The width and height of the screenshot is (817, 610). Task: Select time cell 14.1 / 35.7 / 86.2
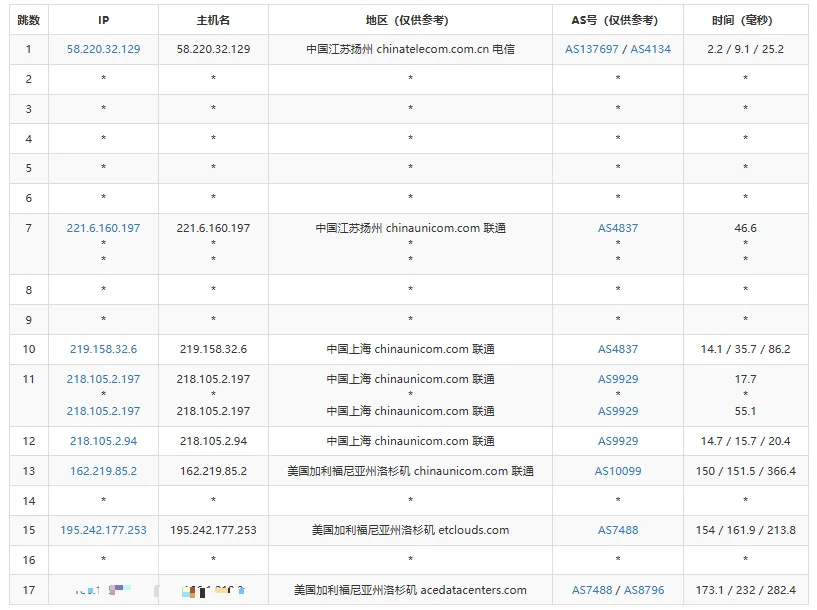coord(745,349)
